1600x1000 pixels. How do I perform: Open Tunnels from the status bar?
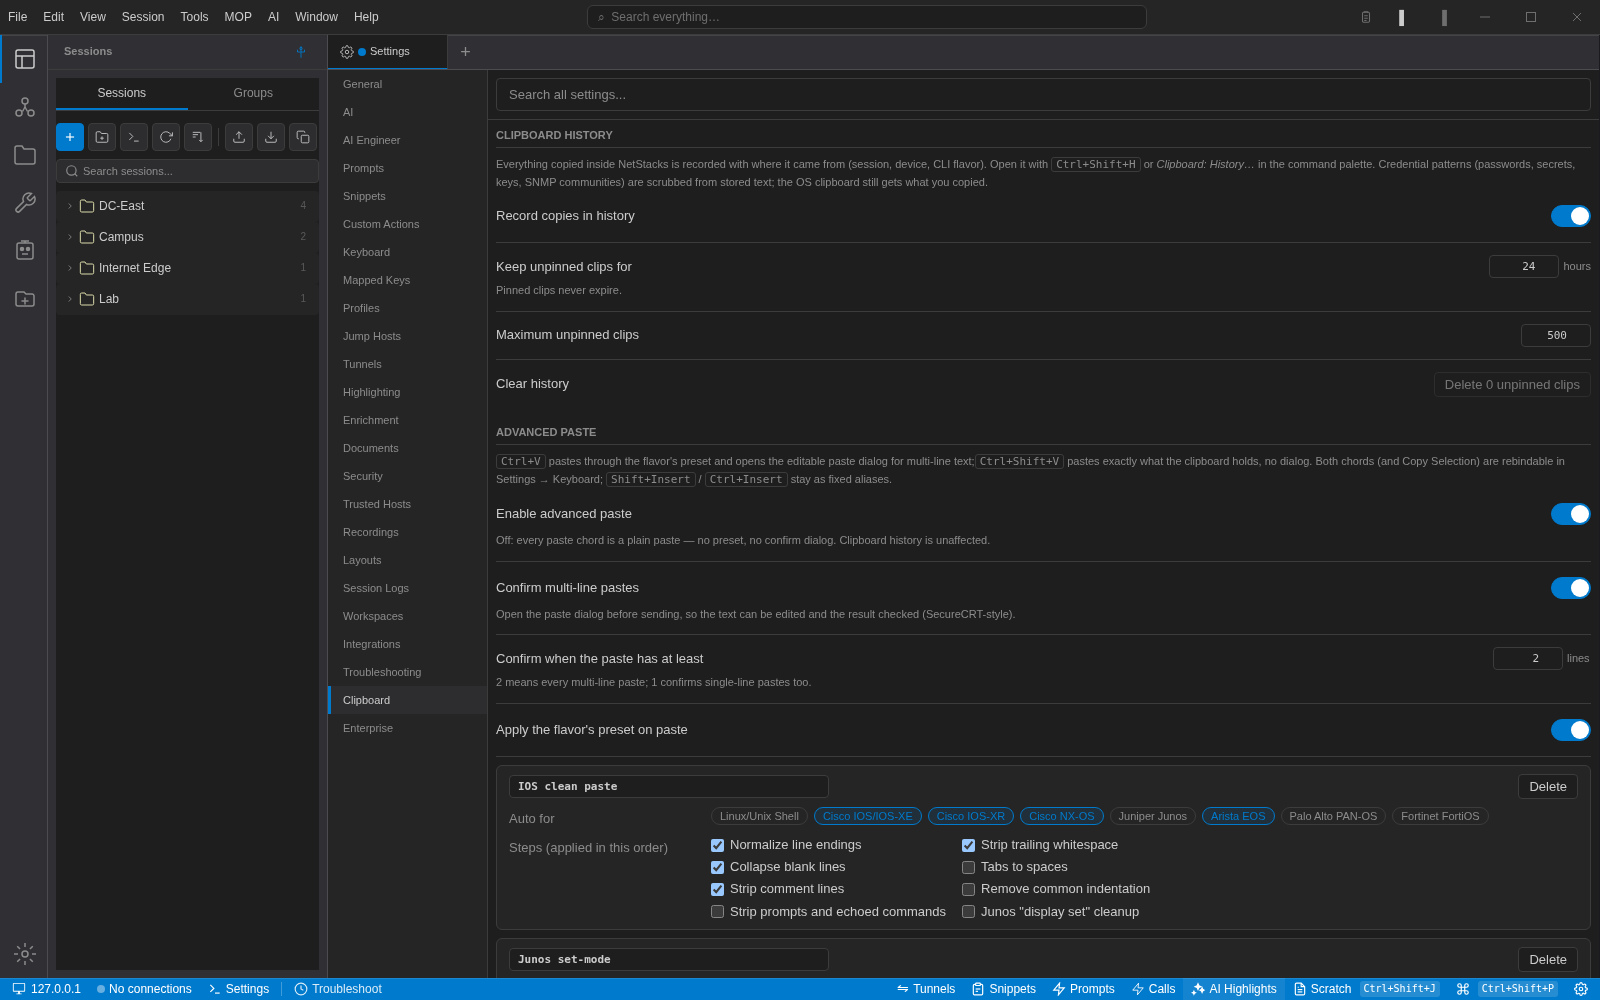click(x=926, y=989)
